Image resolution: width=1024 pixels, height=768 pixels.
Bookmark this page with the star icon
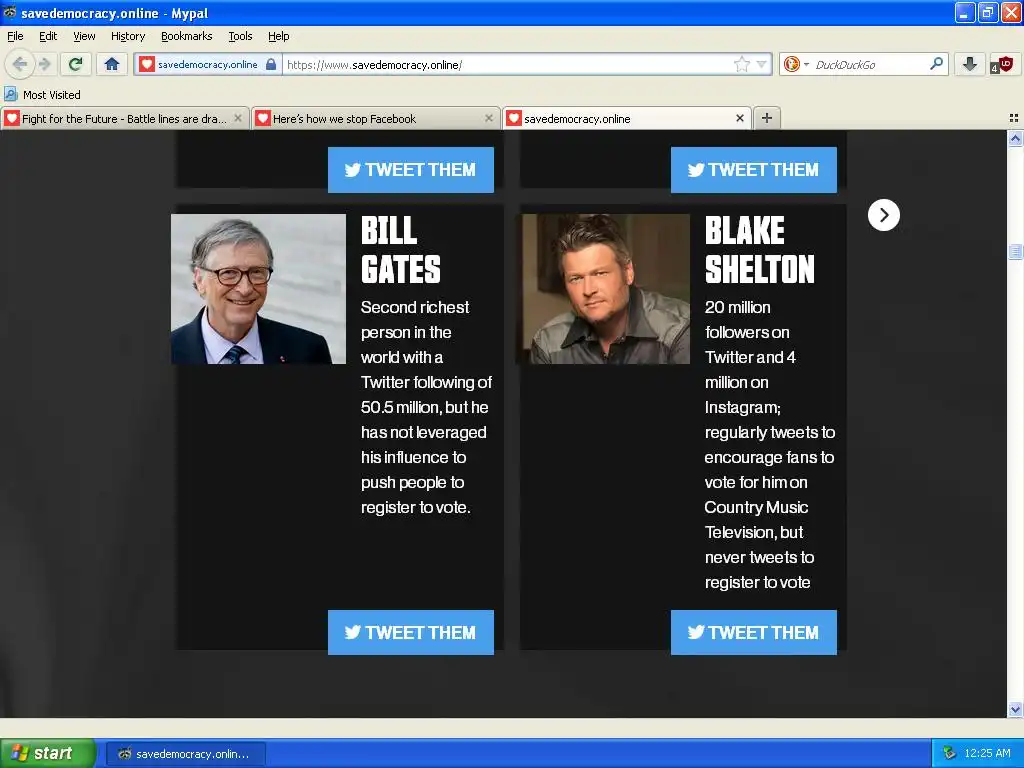[742, 64]
